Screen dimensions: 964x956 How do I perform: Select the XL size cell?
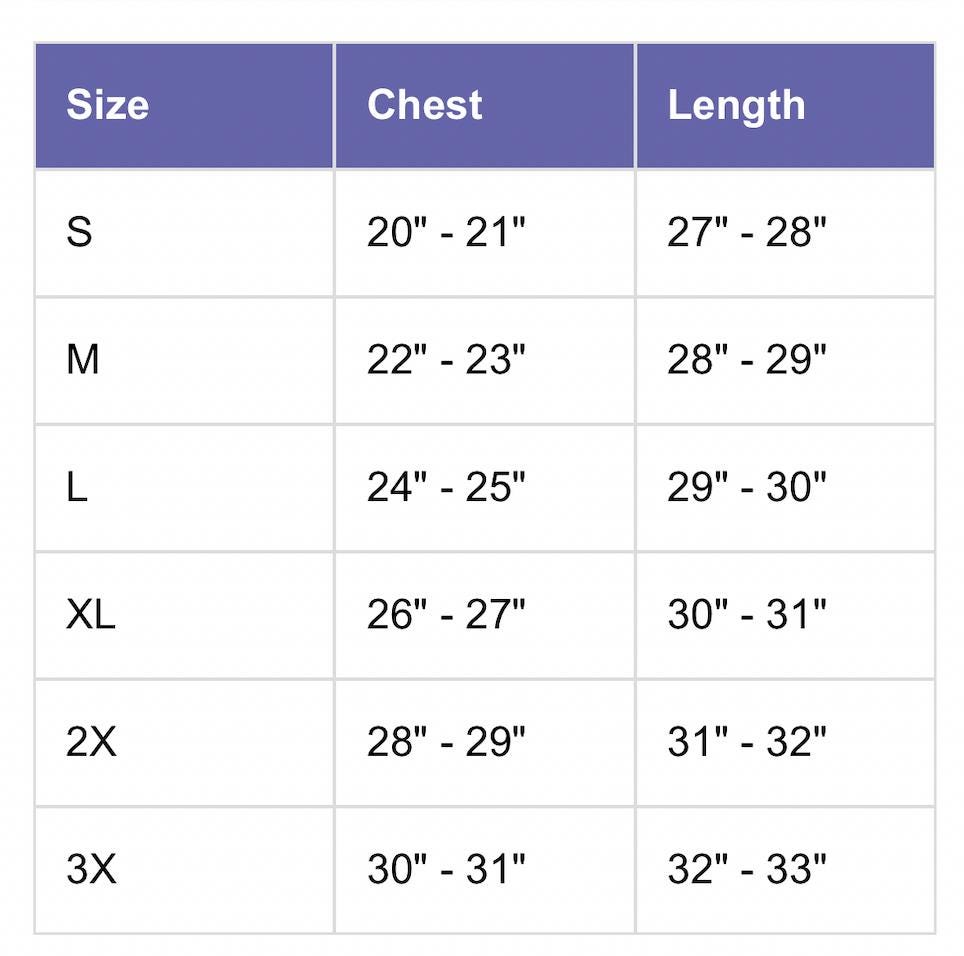tap(91, 615)
